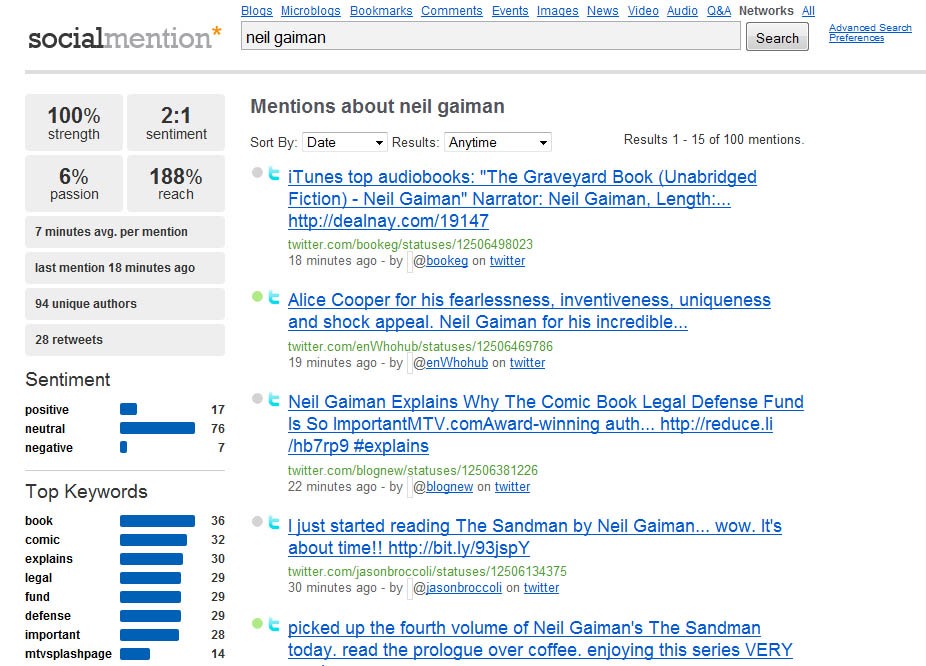The height and width of the screenshot is (666, 926).
Task: Click the 'explains' top keyword label
Action: coord(49,559)
